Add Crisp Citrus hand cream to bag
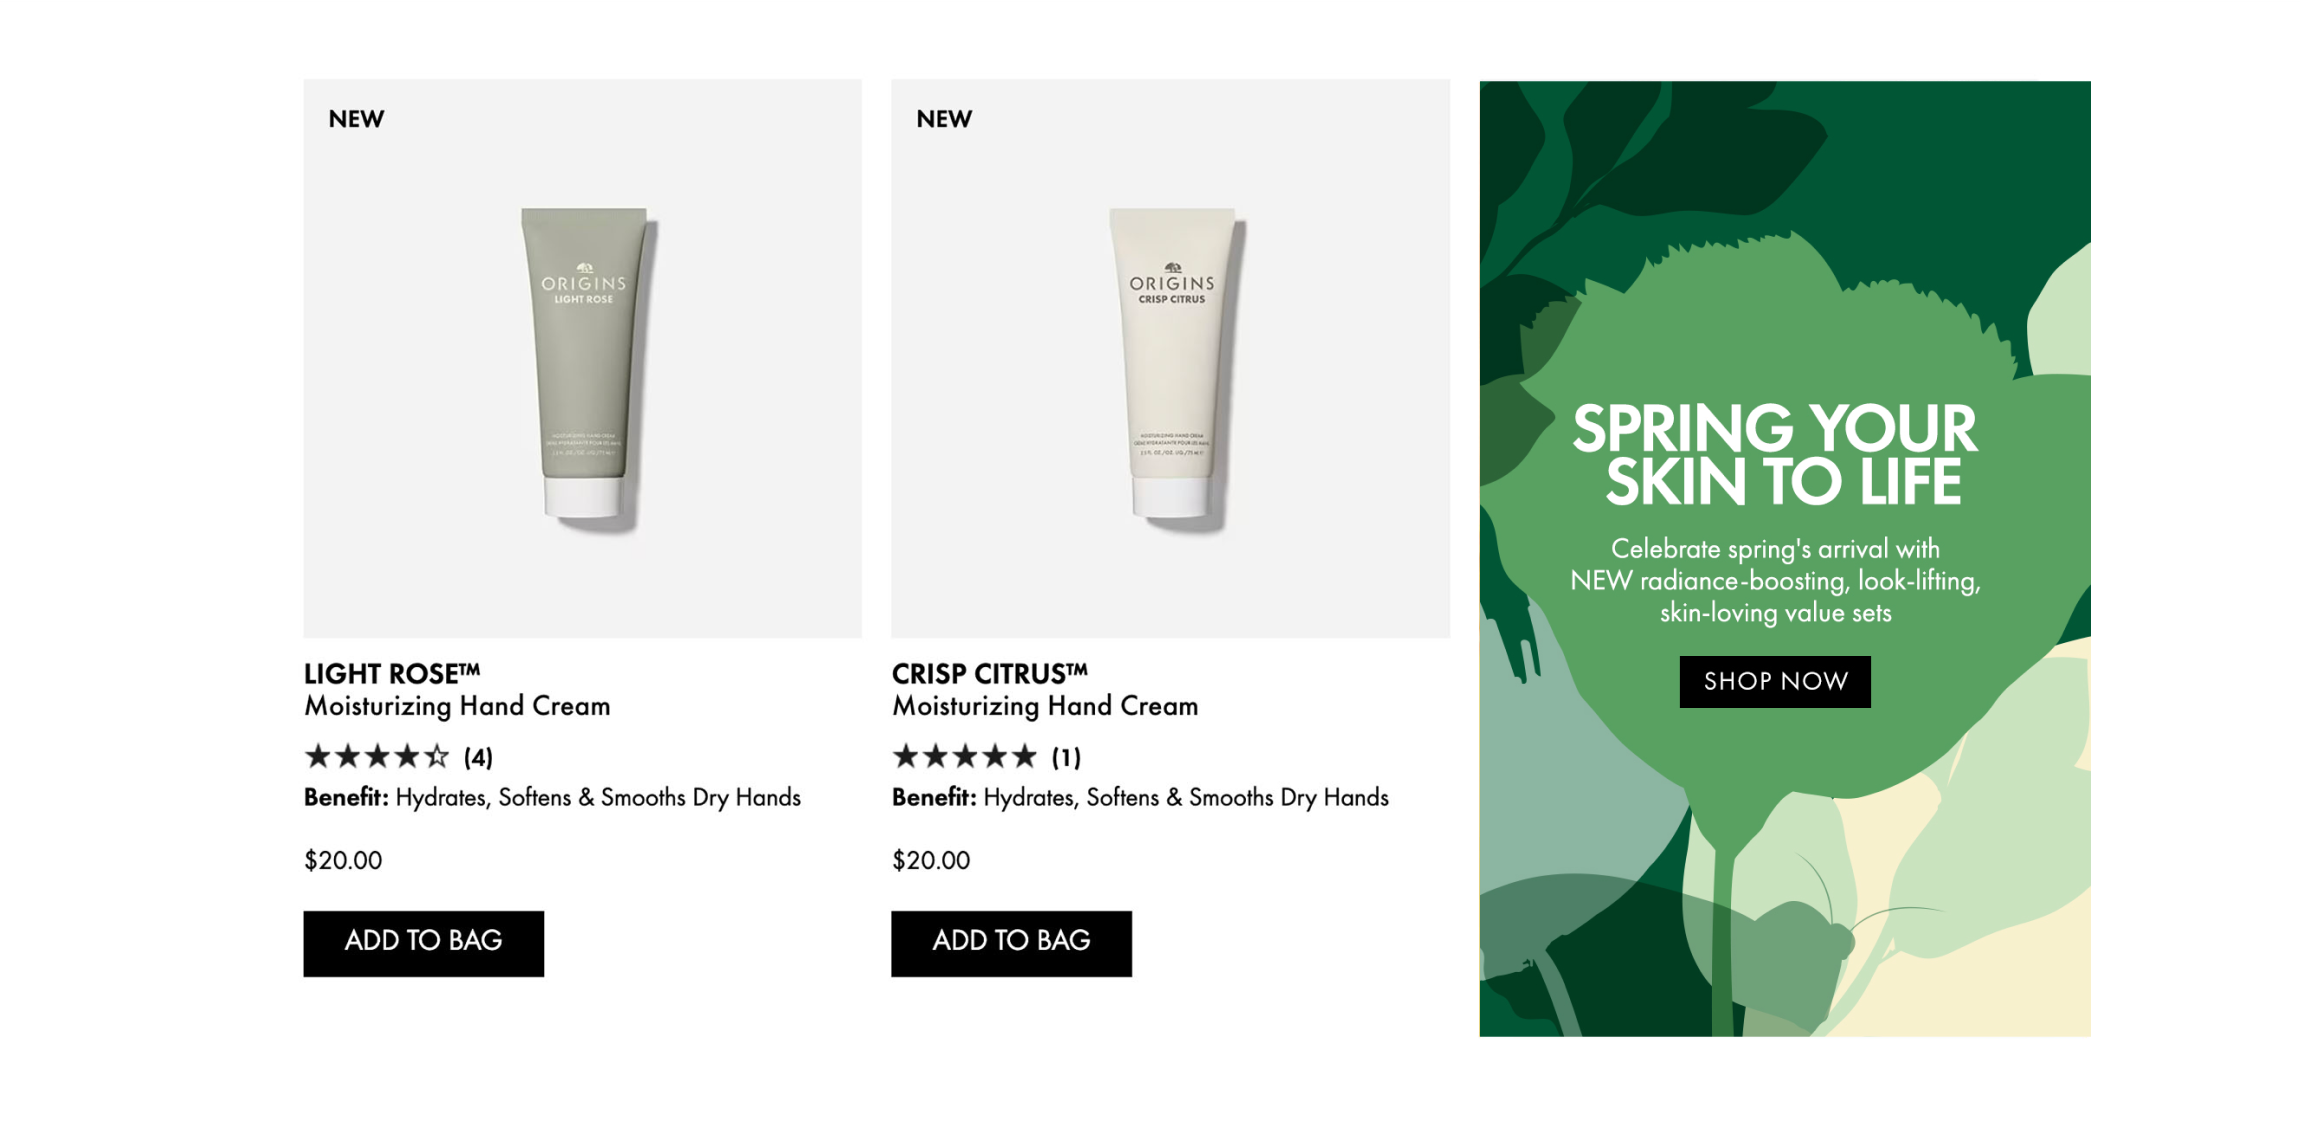The width and height of the screenshot is (2300, 1121). pos(1011,942)
